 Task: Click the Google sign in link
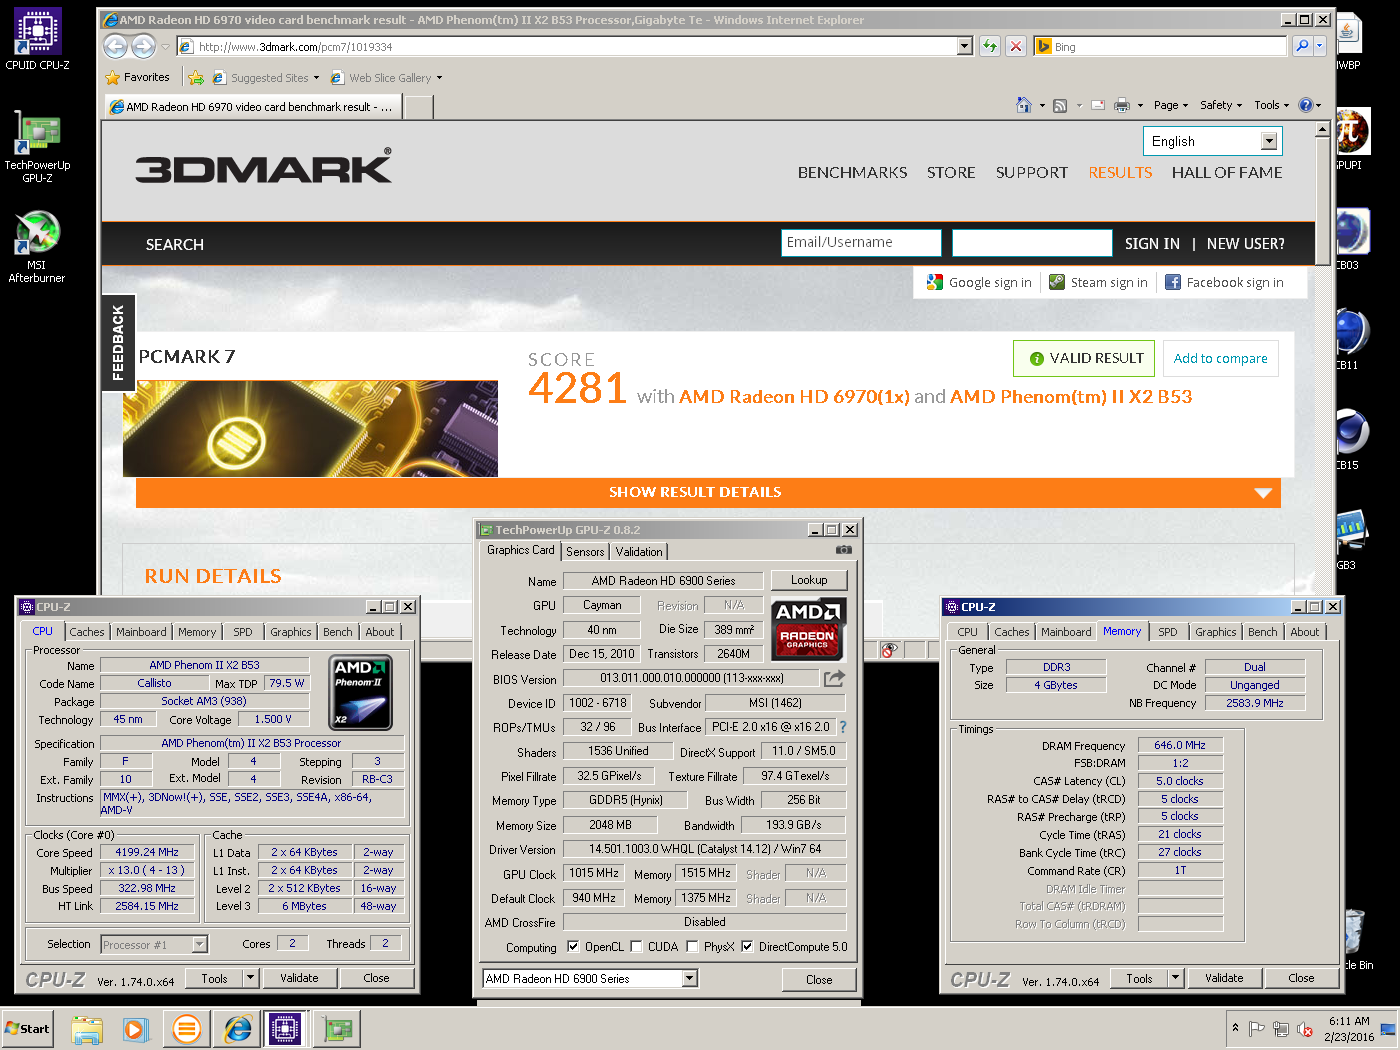(979, 283)
